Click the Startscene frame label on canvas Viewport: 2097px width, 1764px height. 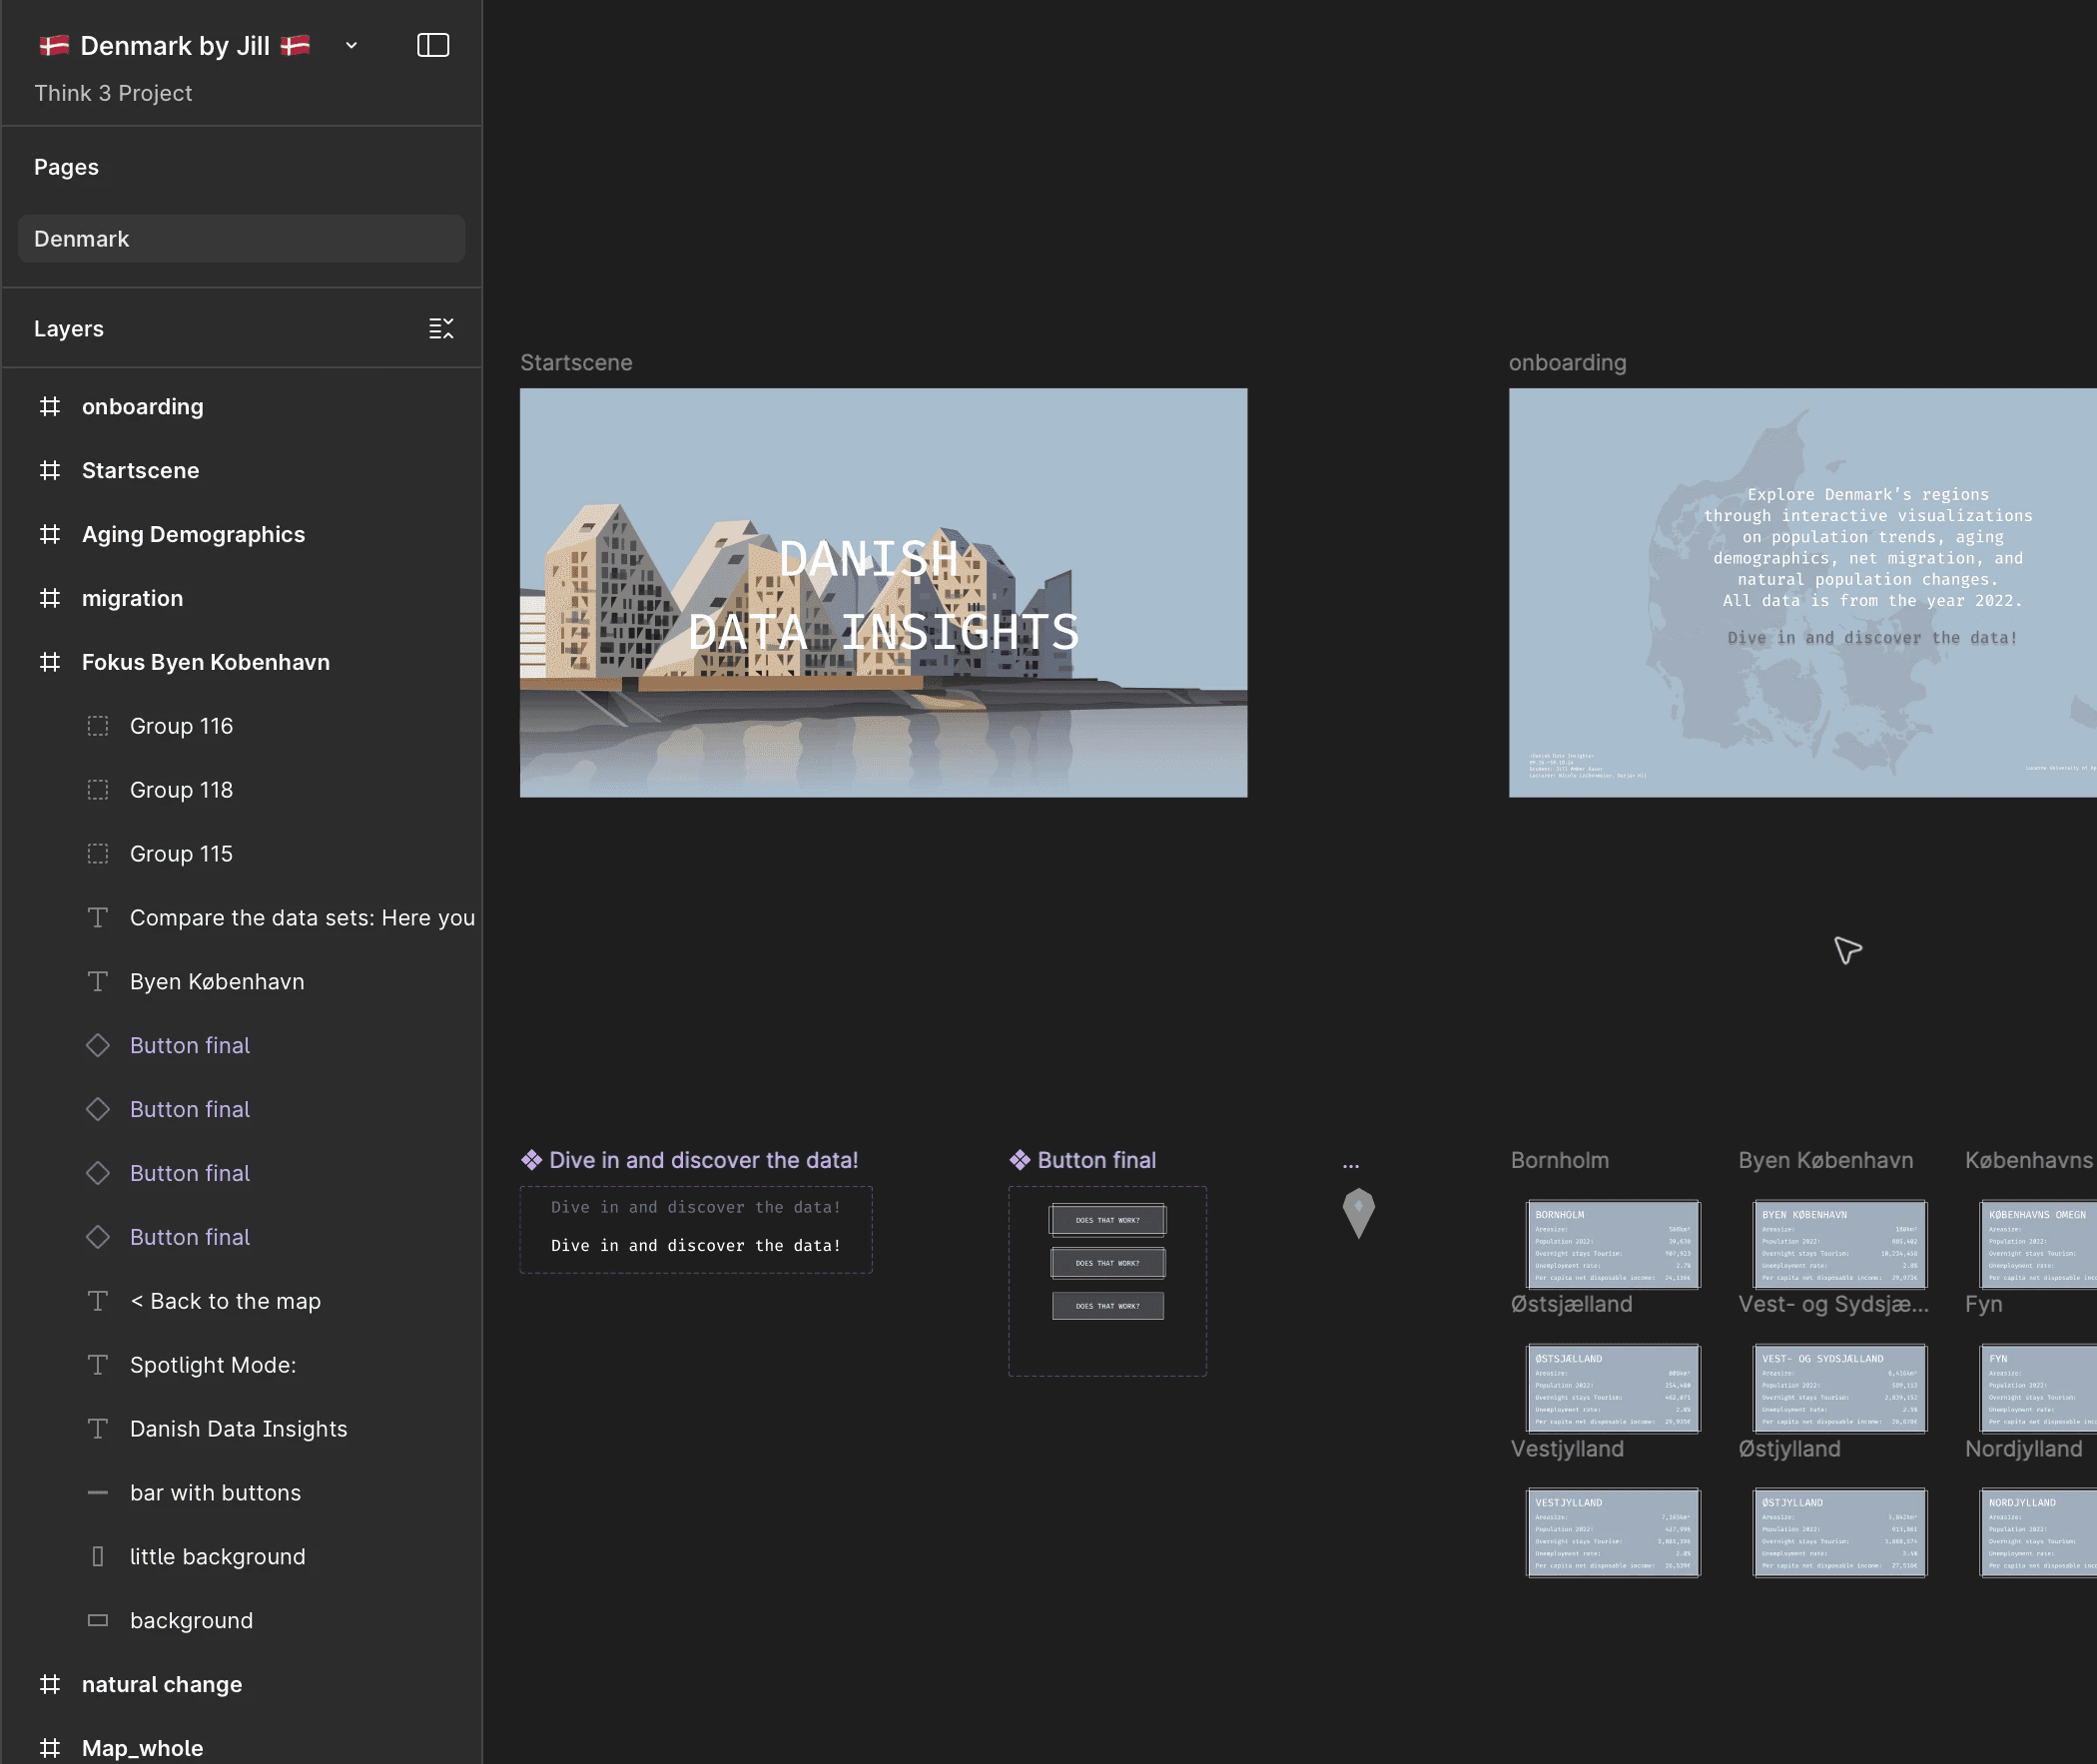[576, 362]
